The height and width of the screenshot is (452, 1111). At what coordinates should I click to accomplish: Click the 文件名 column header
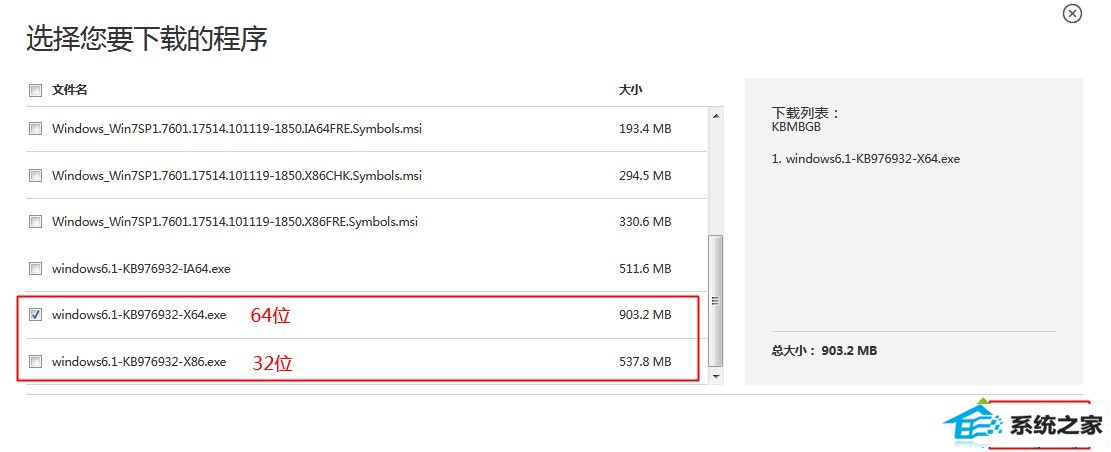pyautogui.click(x=69, y=90)
